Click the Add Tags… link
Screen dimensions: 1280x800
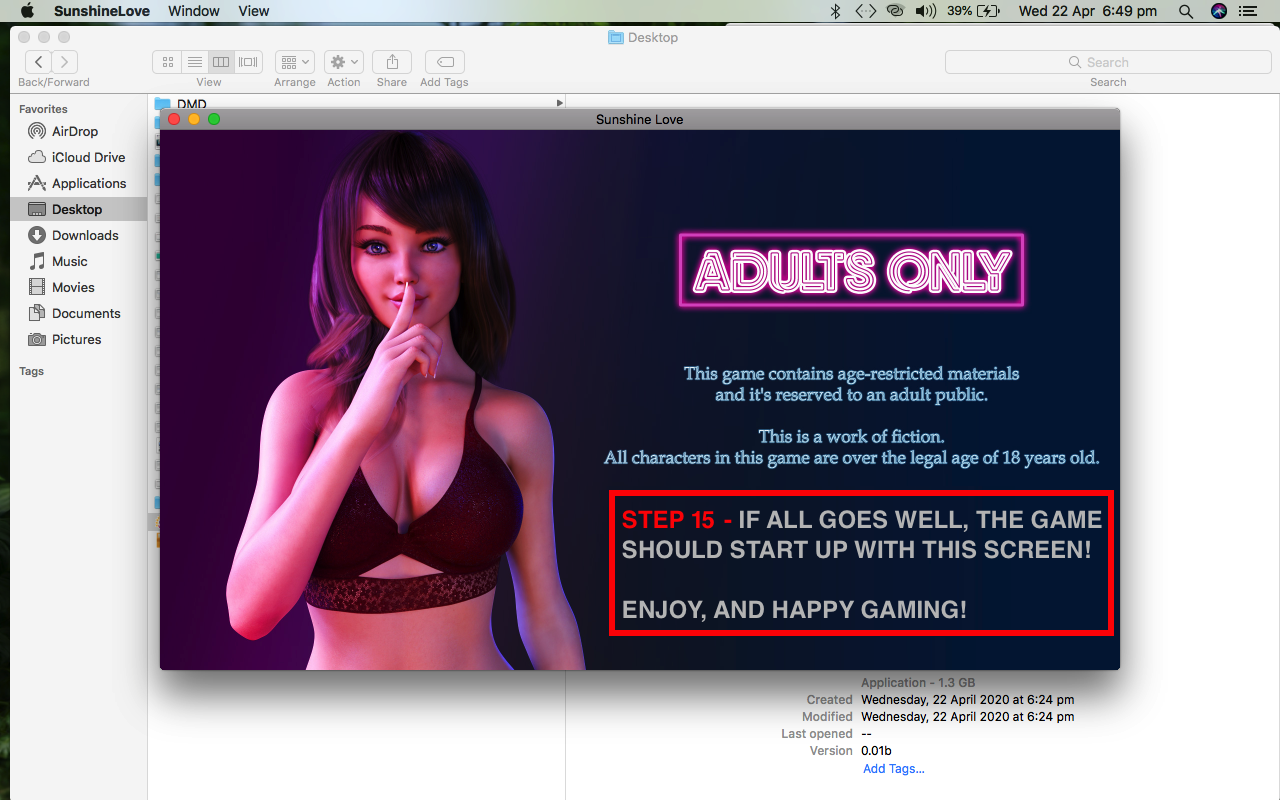pos(893,769)
